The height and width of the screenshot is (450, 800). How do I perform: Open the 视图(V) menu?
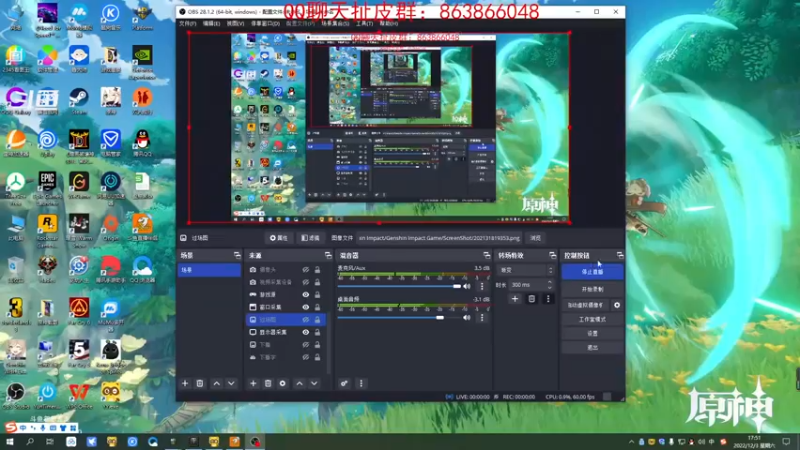235,23
